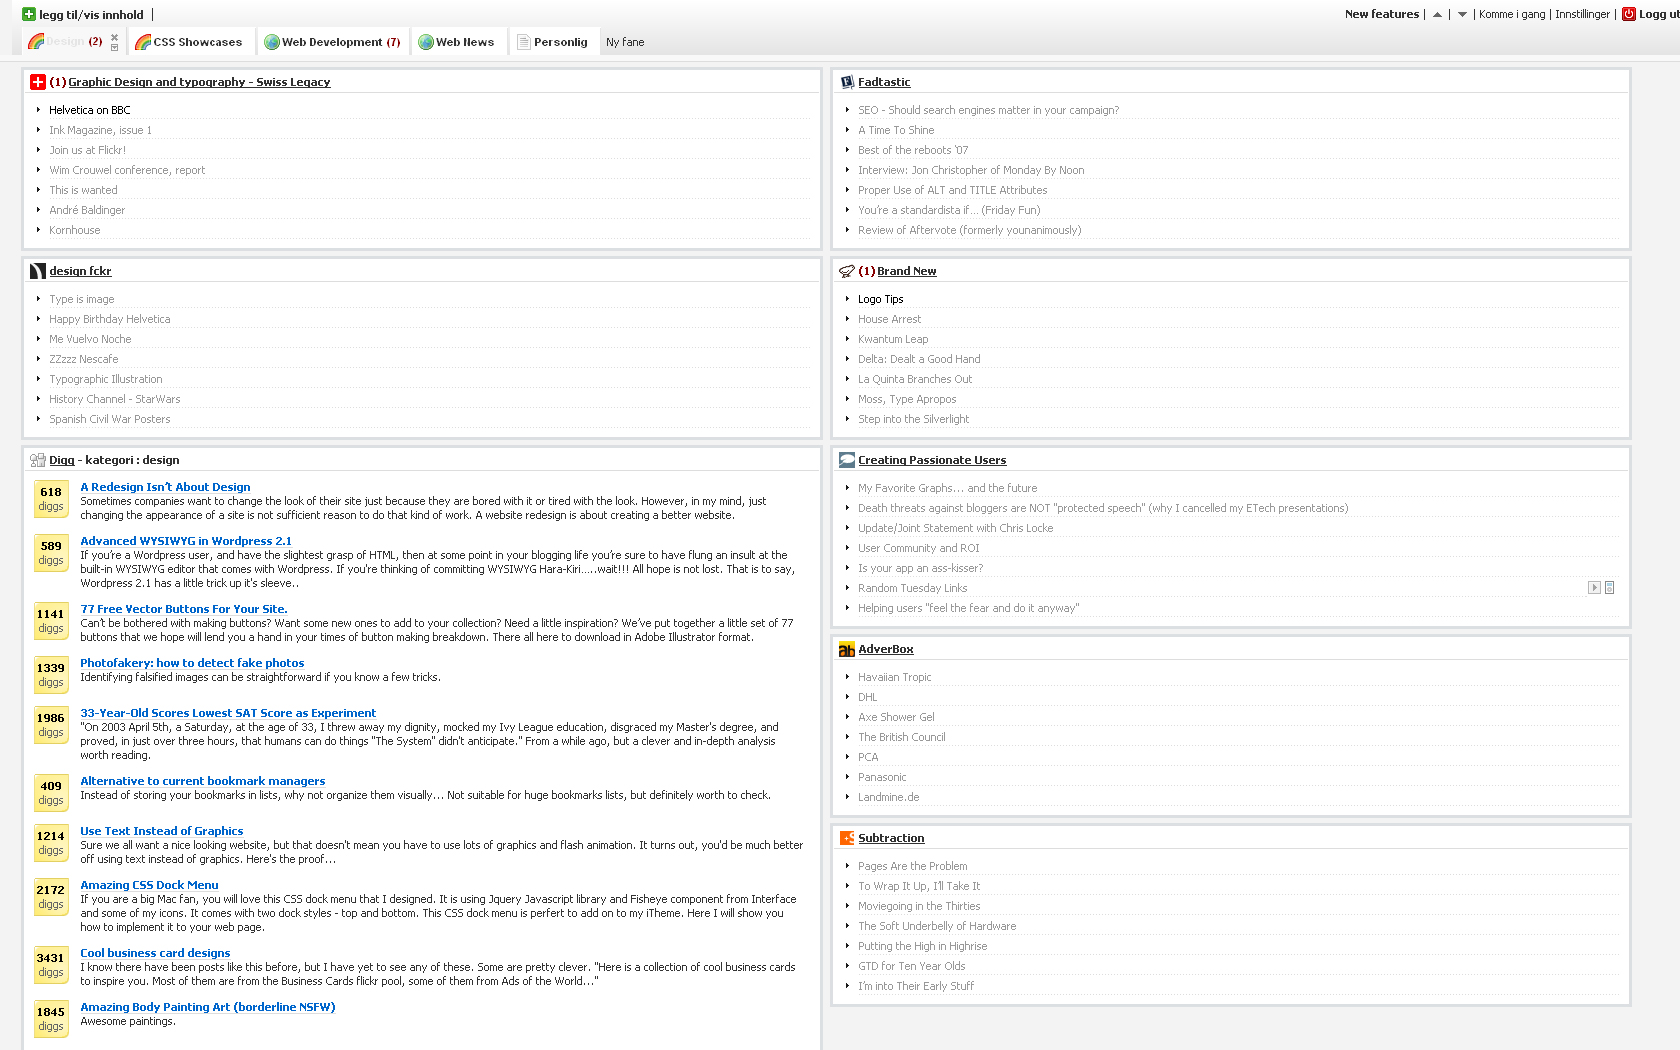Open the AdverBox module title
Viewport: 1680px width, 1050px height.
pos(886,649)
